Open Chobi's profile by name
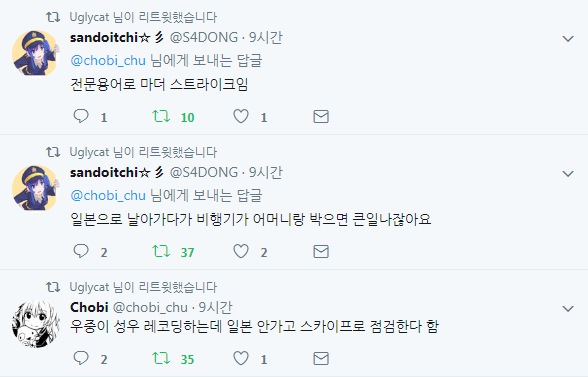588x377 pixels. [89, 307]
